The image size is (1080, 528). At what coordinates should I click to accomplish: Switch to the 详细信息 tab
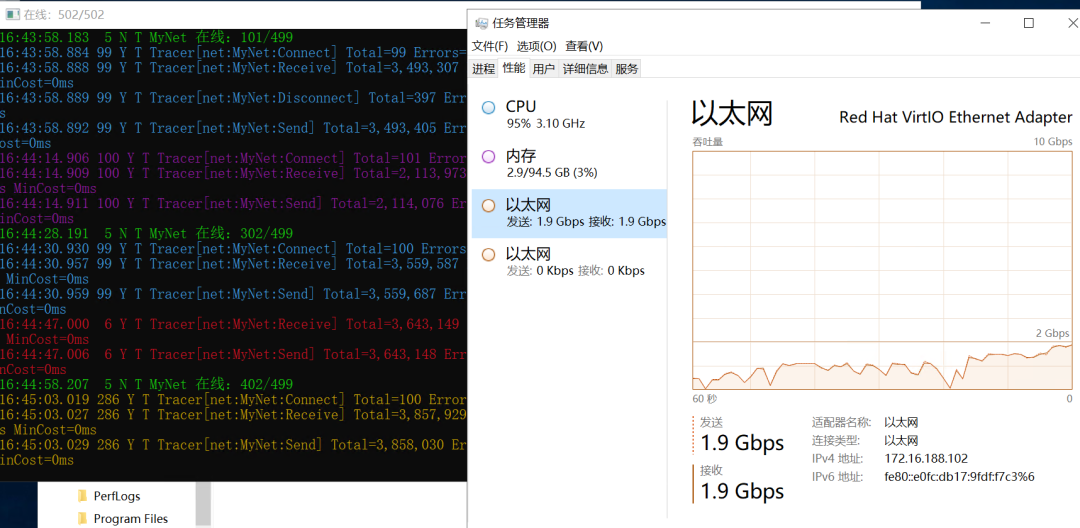click(585, 68)
